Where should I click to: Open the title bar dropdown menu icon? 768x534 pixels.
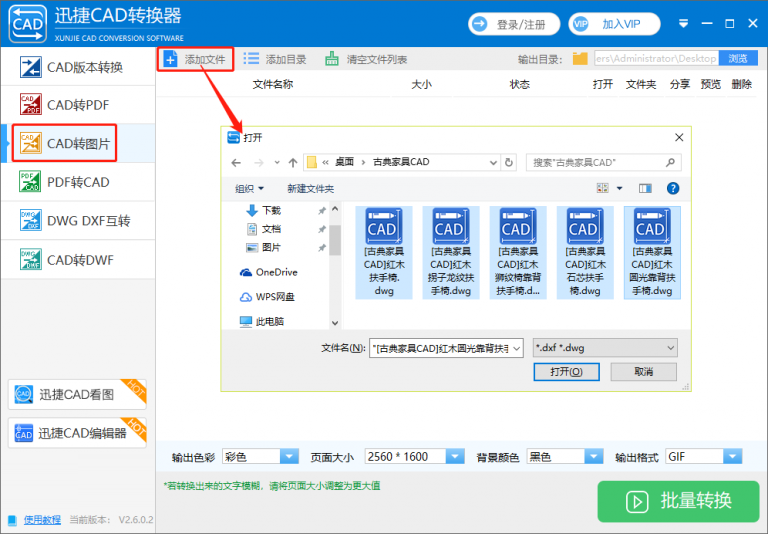(x=683, y=24)
